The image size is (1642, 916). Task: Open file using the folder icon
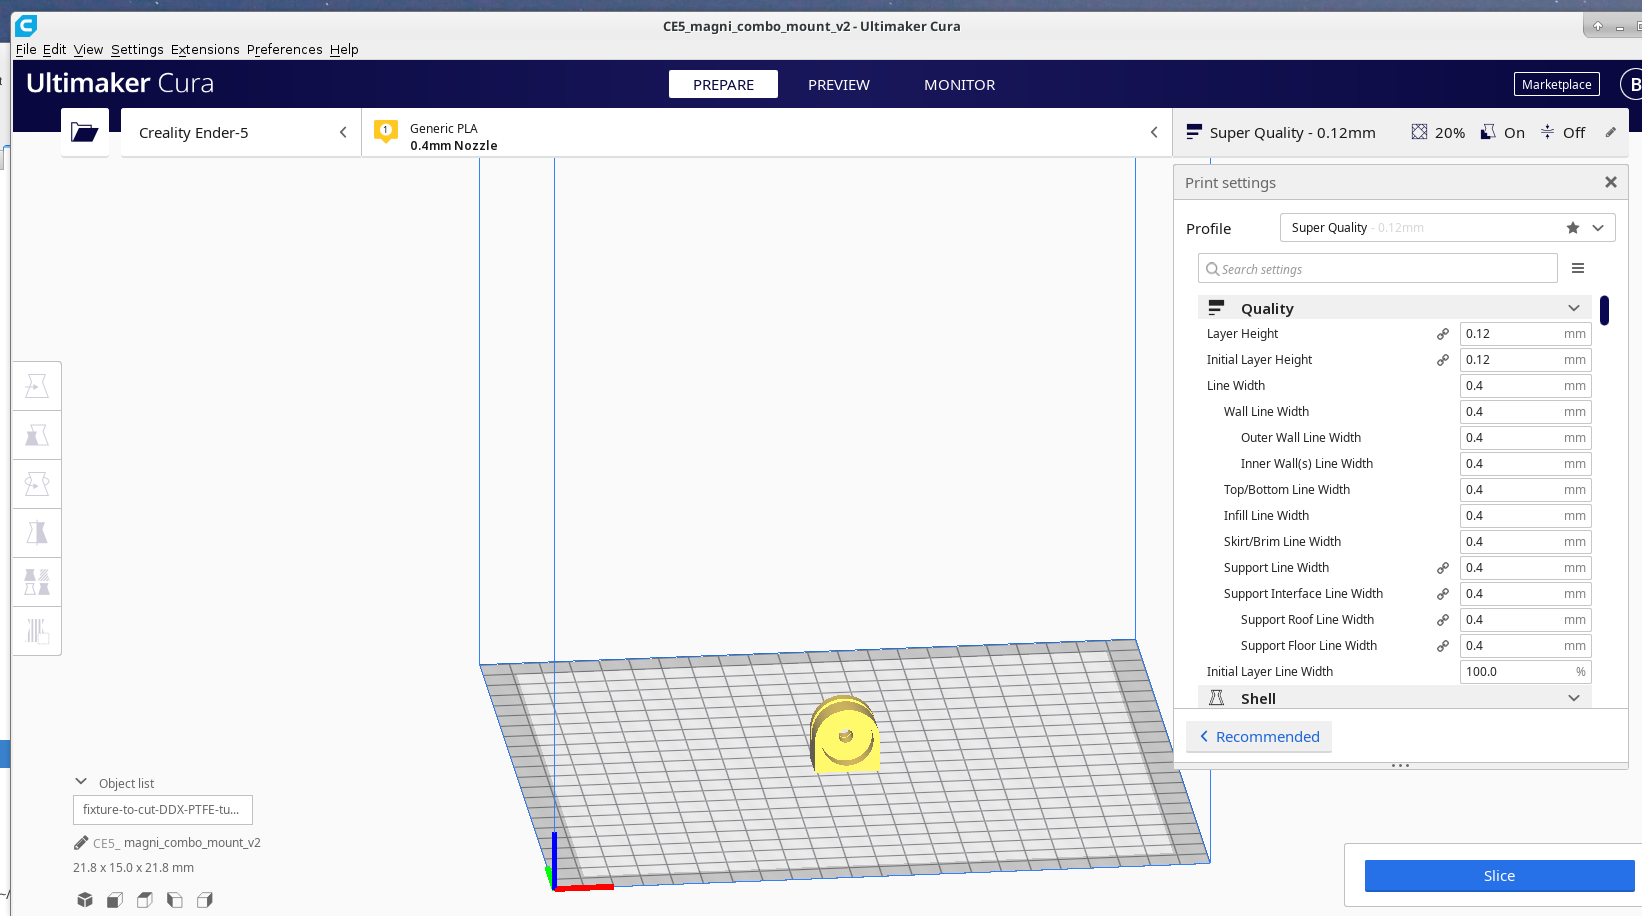pos(85,132)
